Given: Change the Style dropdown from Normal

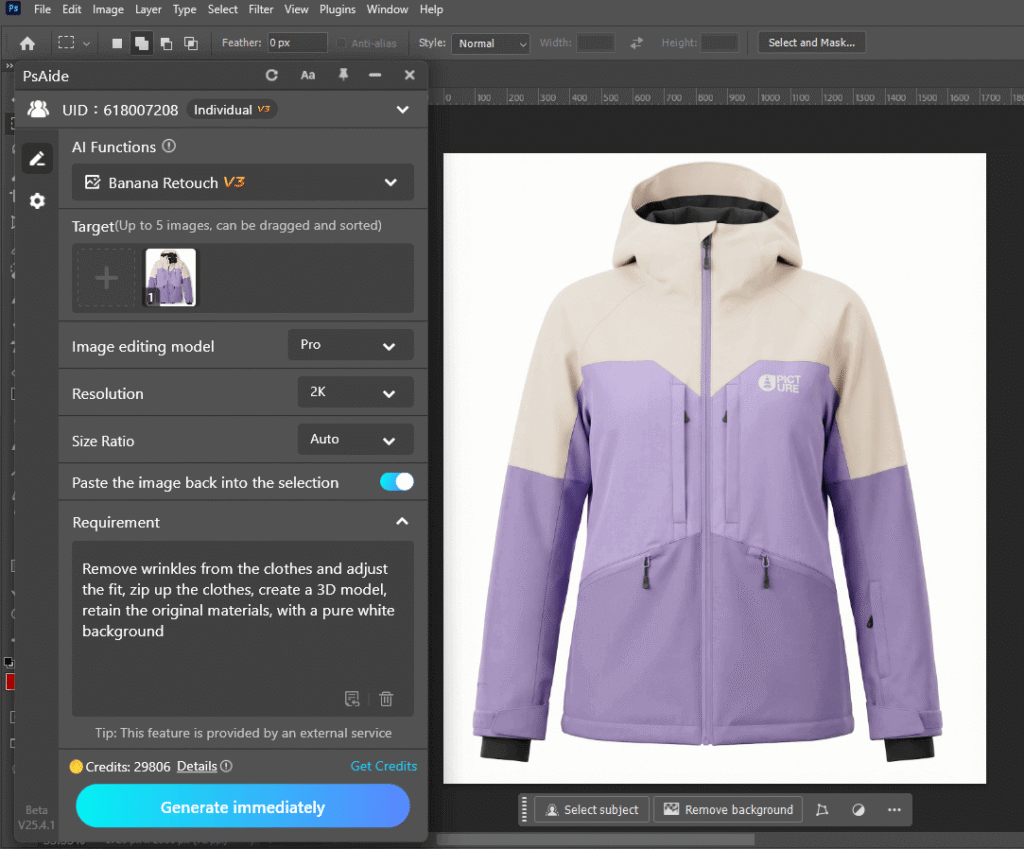Looking at the screenshot, I should (x=490, y=43).
